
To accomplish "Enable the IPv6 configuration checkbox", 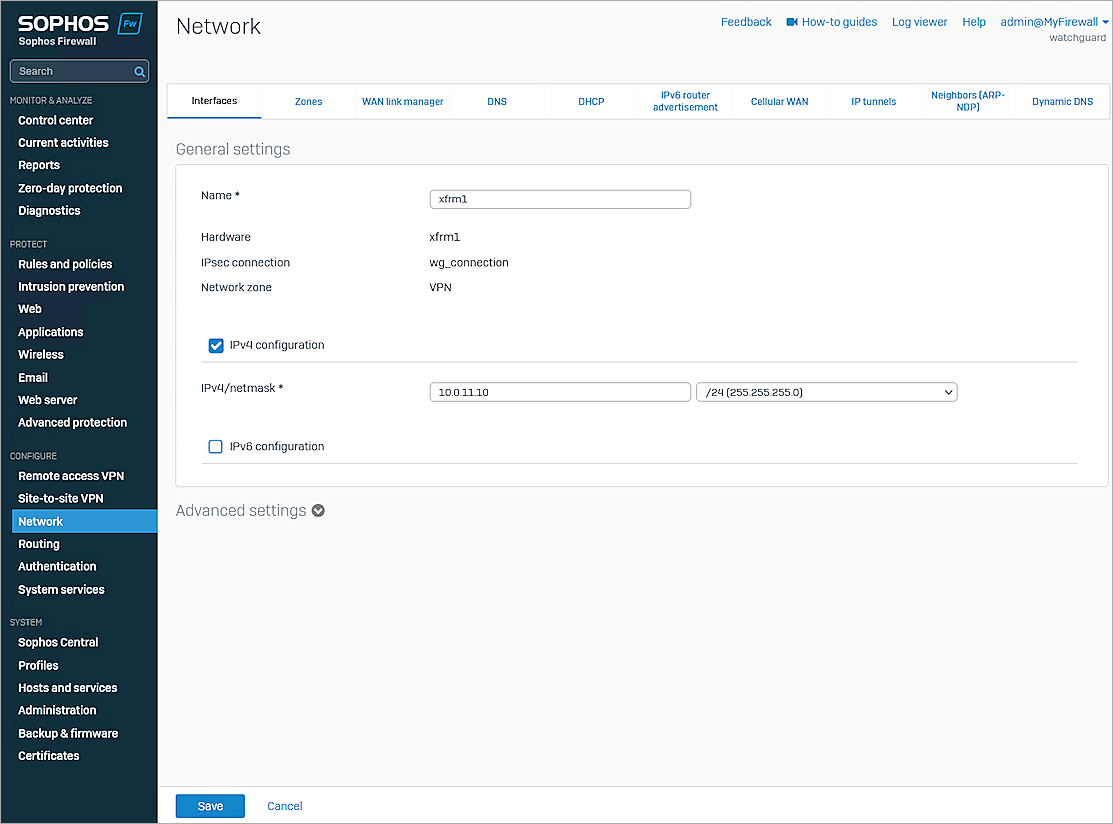I will pyautogui.click(x=215, y=446).
